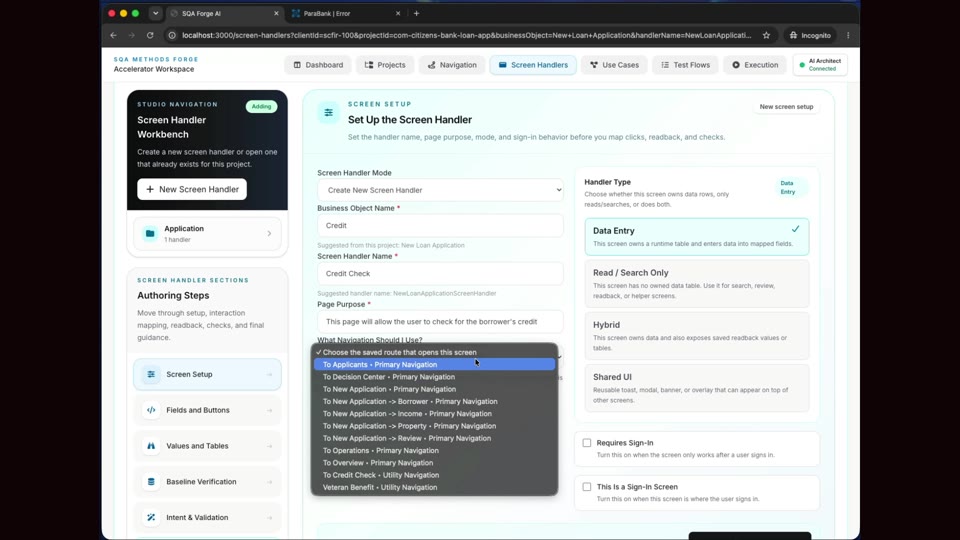The image size is (960, 540).
Task: Click New Screen Handler button
Action: click(x=192, y=189)
